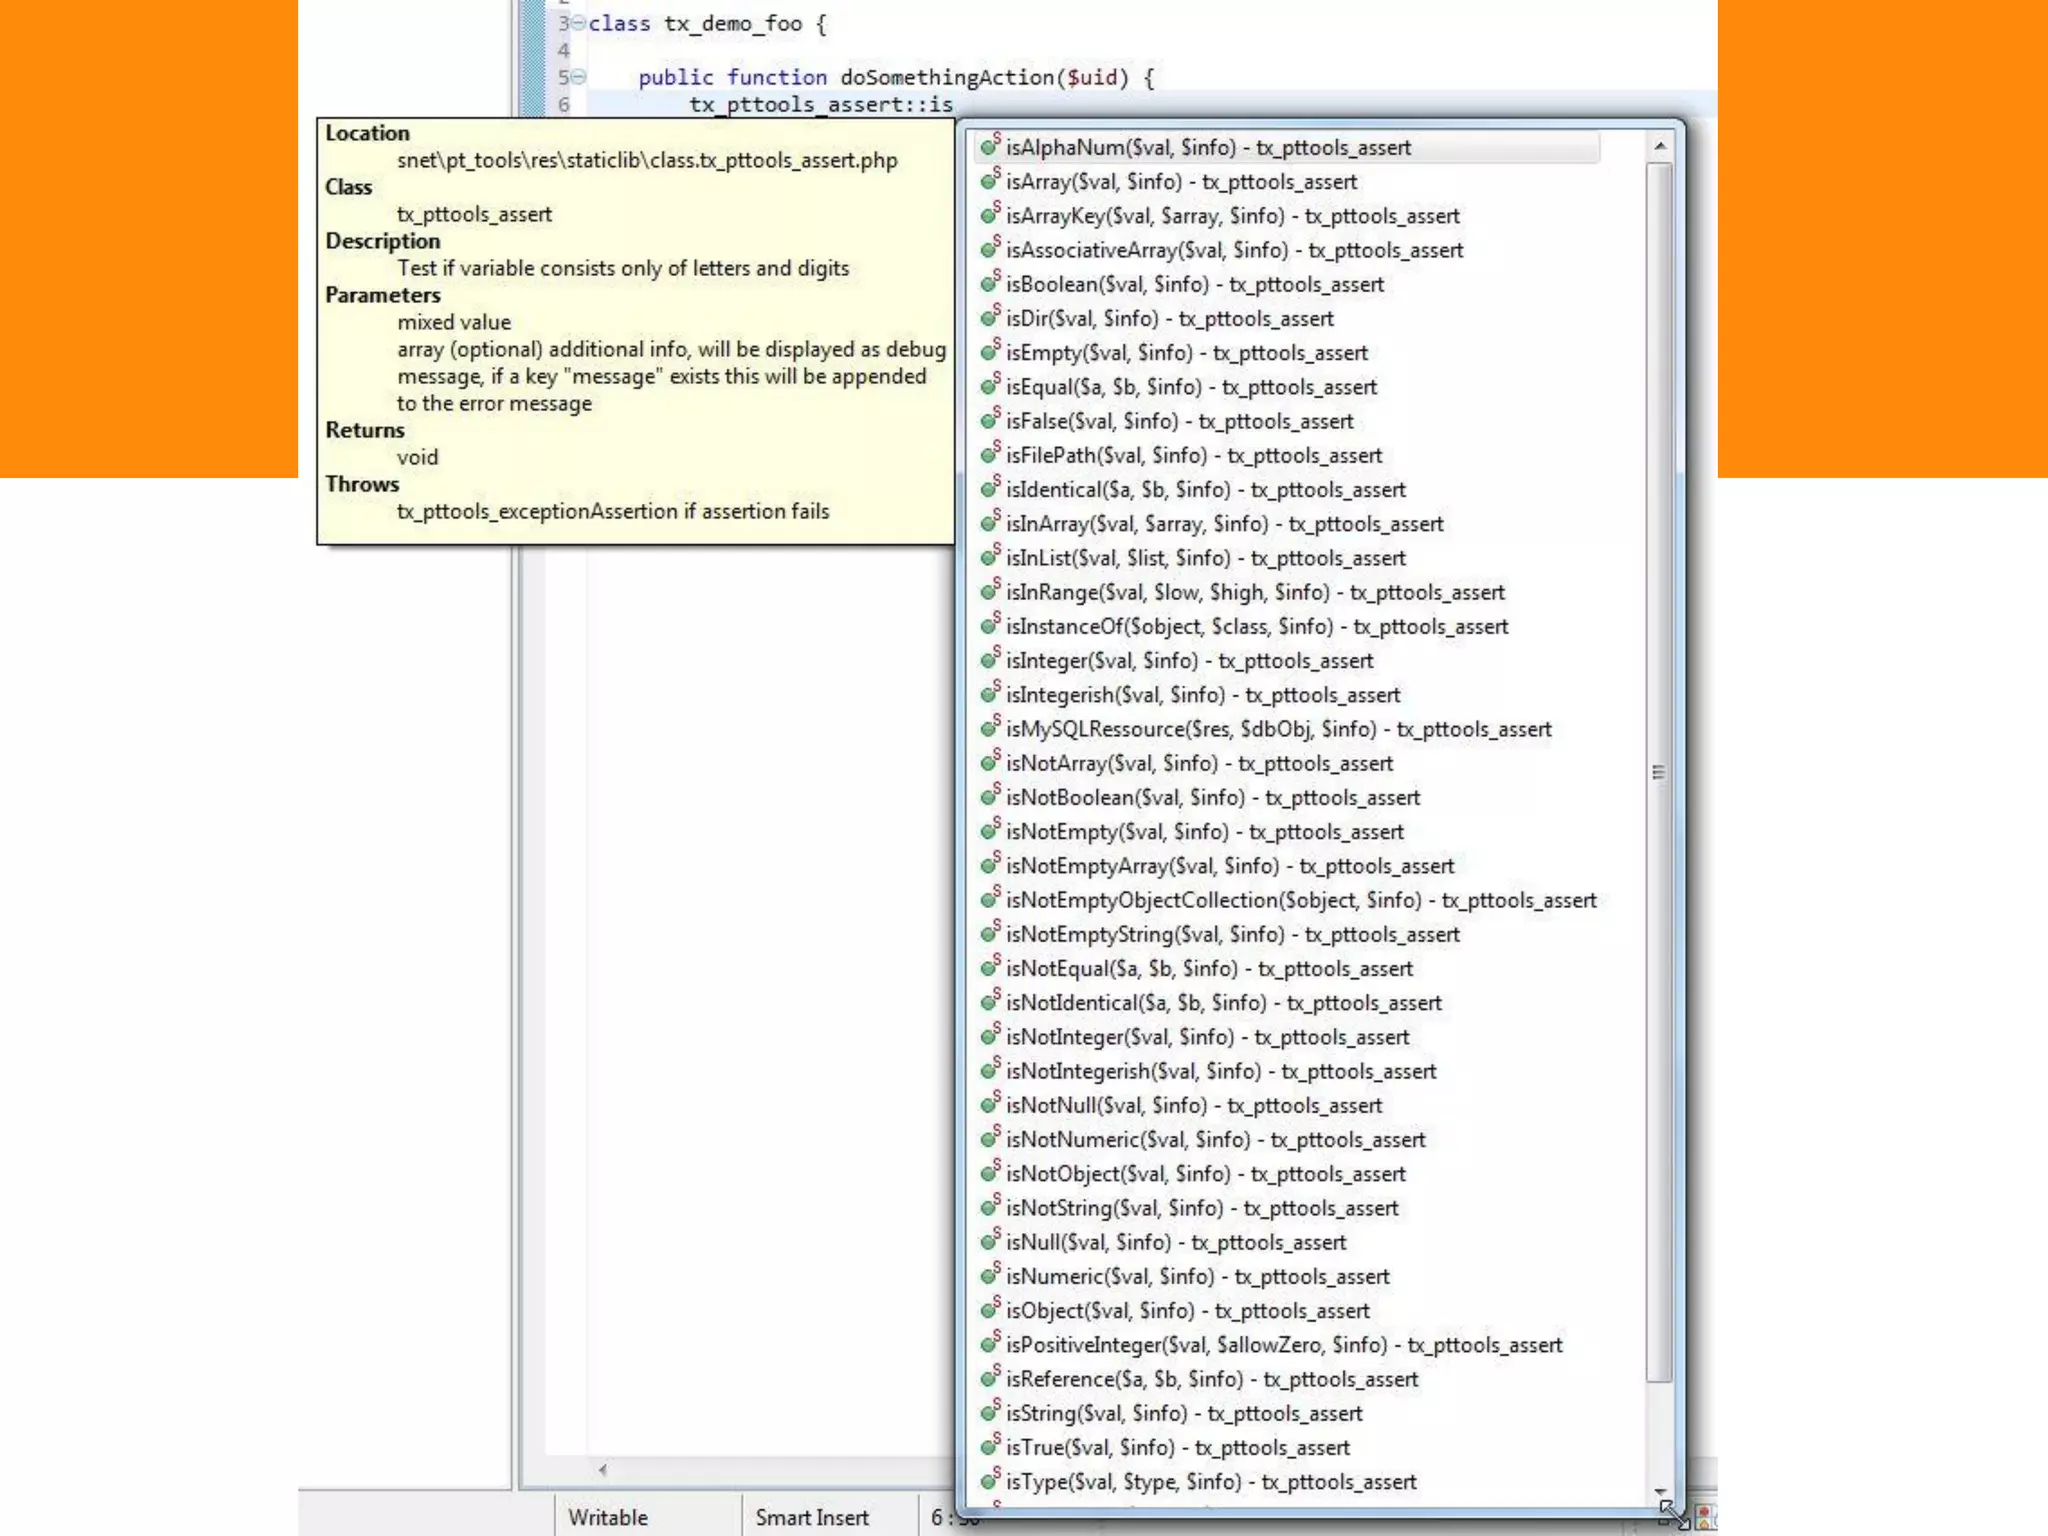This screenshot has height=1536, width=2048.
Task: Collapse the doSomethingAction function fold marker
Action: tap(578, 77)
